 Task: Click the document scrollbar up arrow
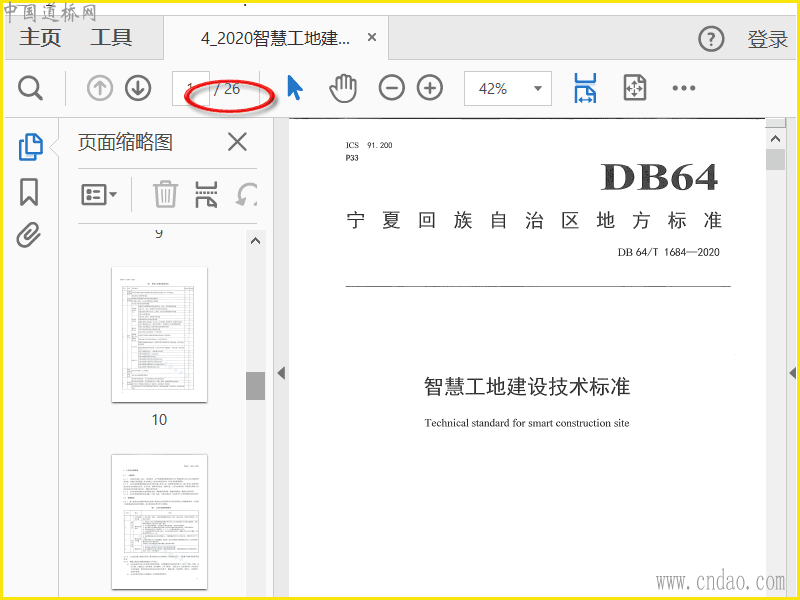tap(776, 139)
